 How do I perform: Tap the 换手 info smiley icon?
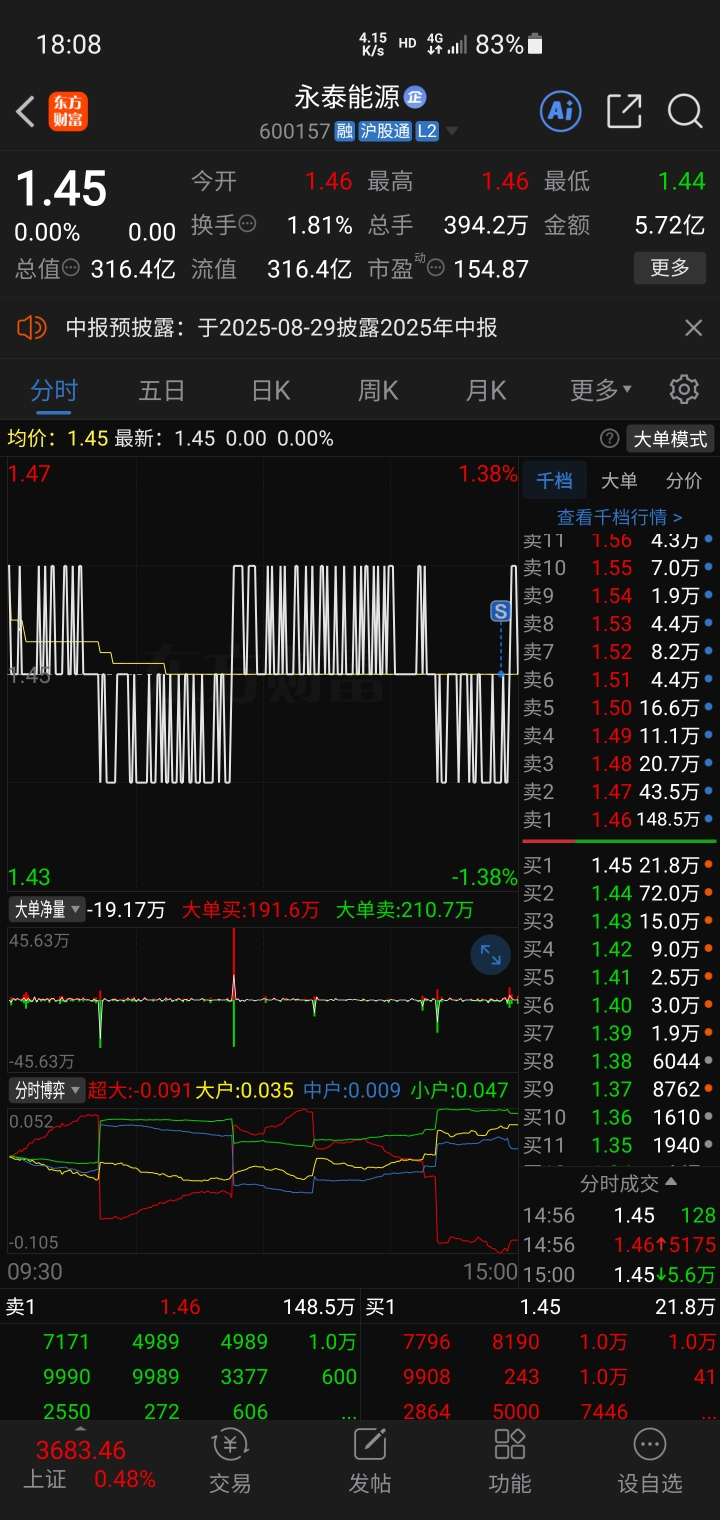pos(247,225)
